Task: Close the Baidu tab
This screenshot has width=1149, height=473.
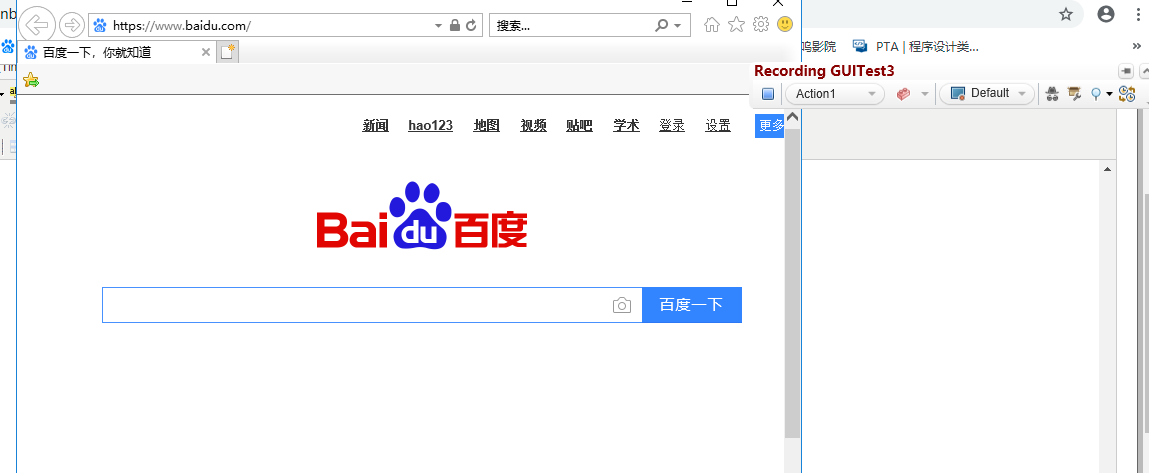Action: coord(206,52)
